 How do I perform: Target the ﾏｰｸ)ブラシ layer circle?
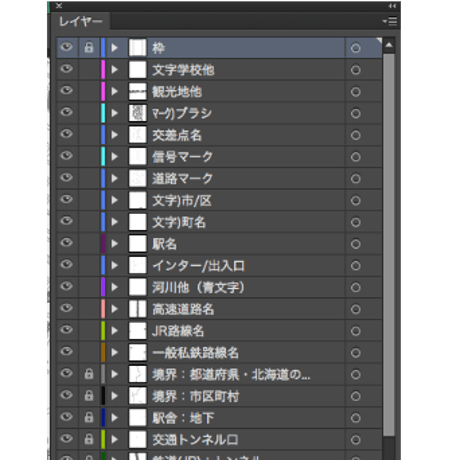(356, 113)
